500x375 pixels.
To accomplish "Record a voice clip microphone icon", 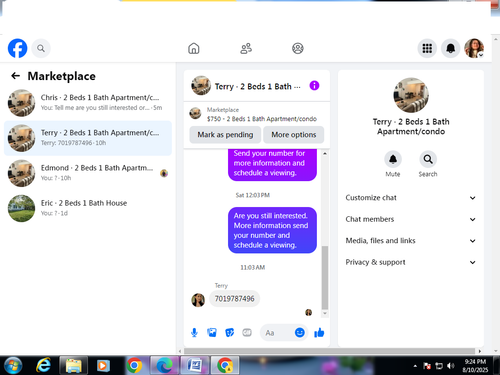I will tap(194, 332).
